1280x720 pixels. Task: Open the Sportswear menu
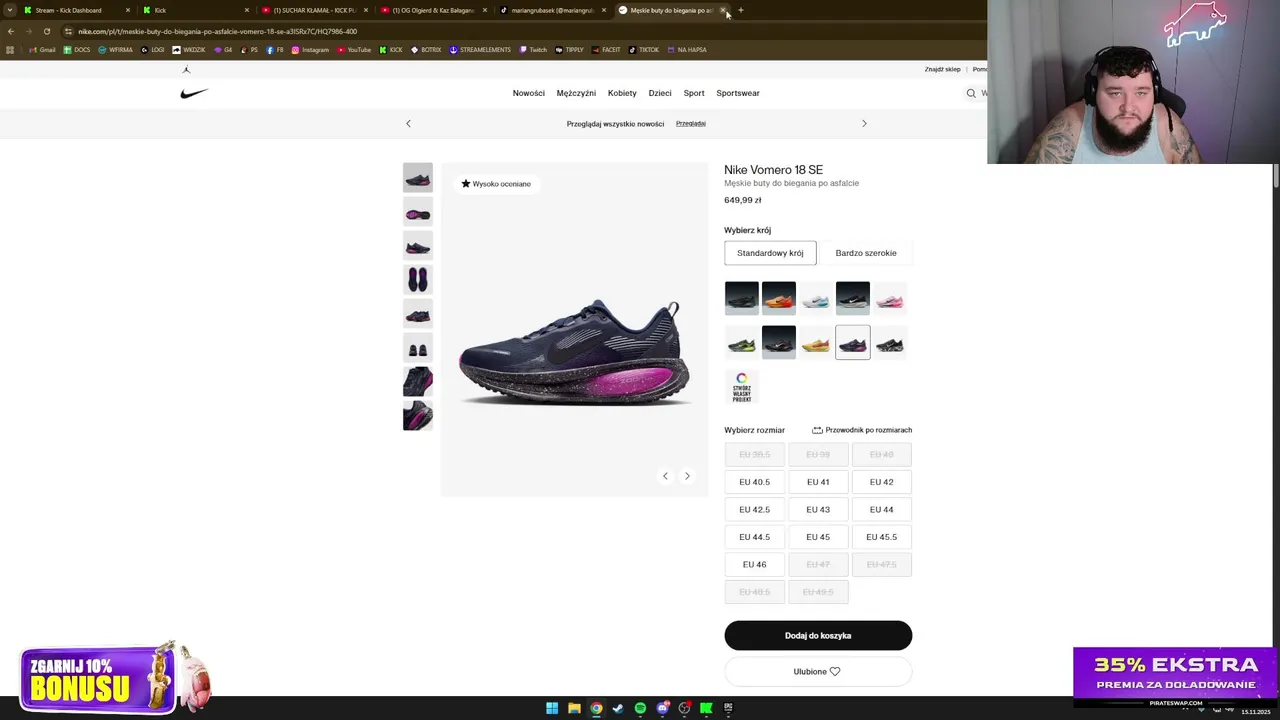[x=738, y=93]
